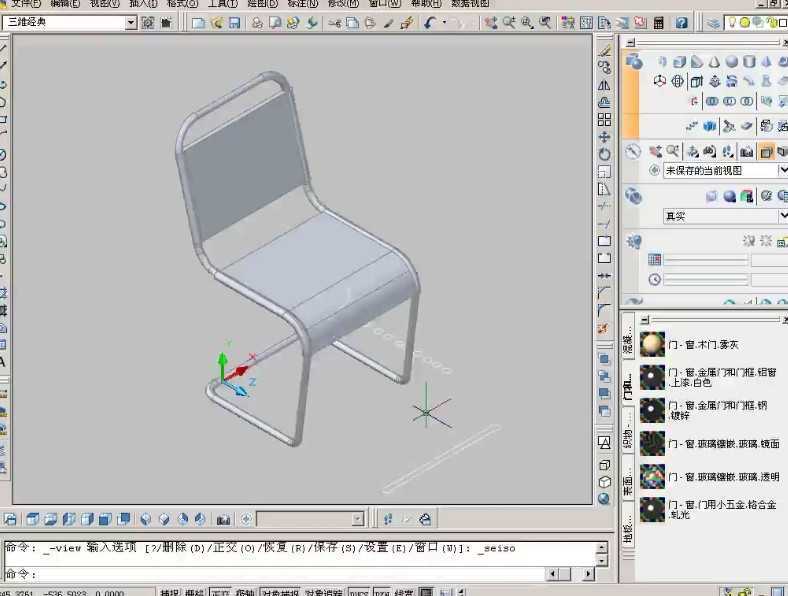Select the 门-窗.玻璃镶嵌.玻璃.镜面 material
Screen dimensions: 788x596
click(x=711, y=443)
